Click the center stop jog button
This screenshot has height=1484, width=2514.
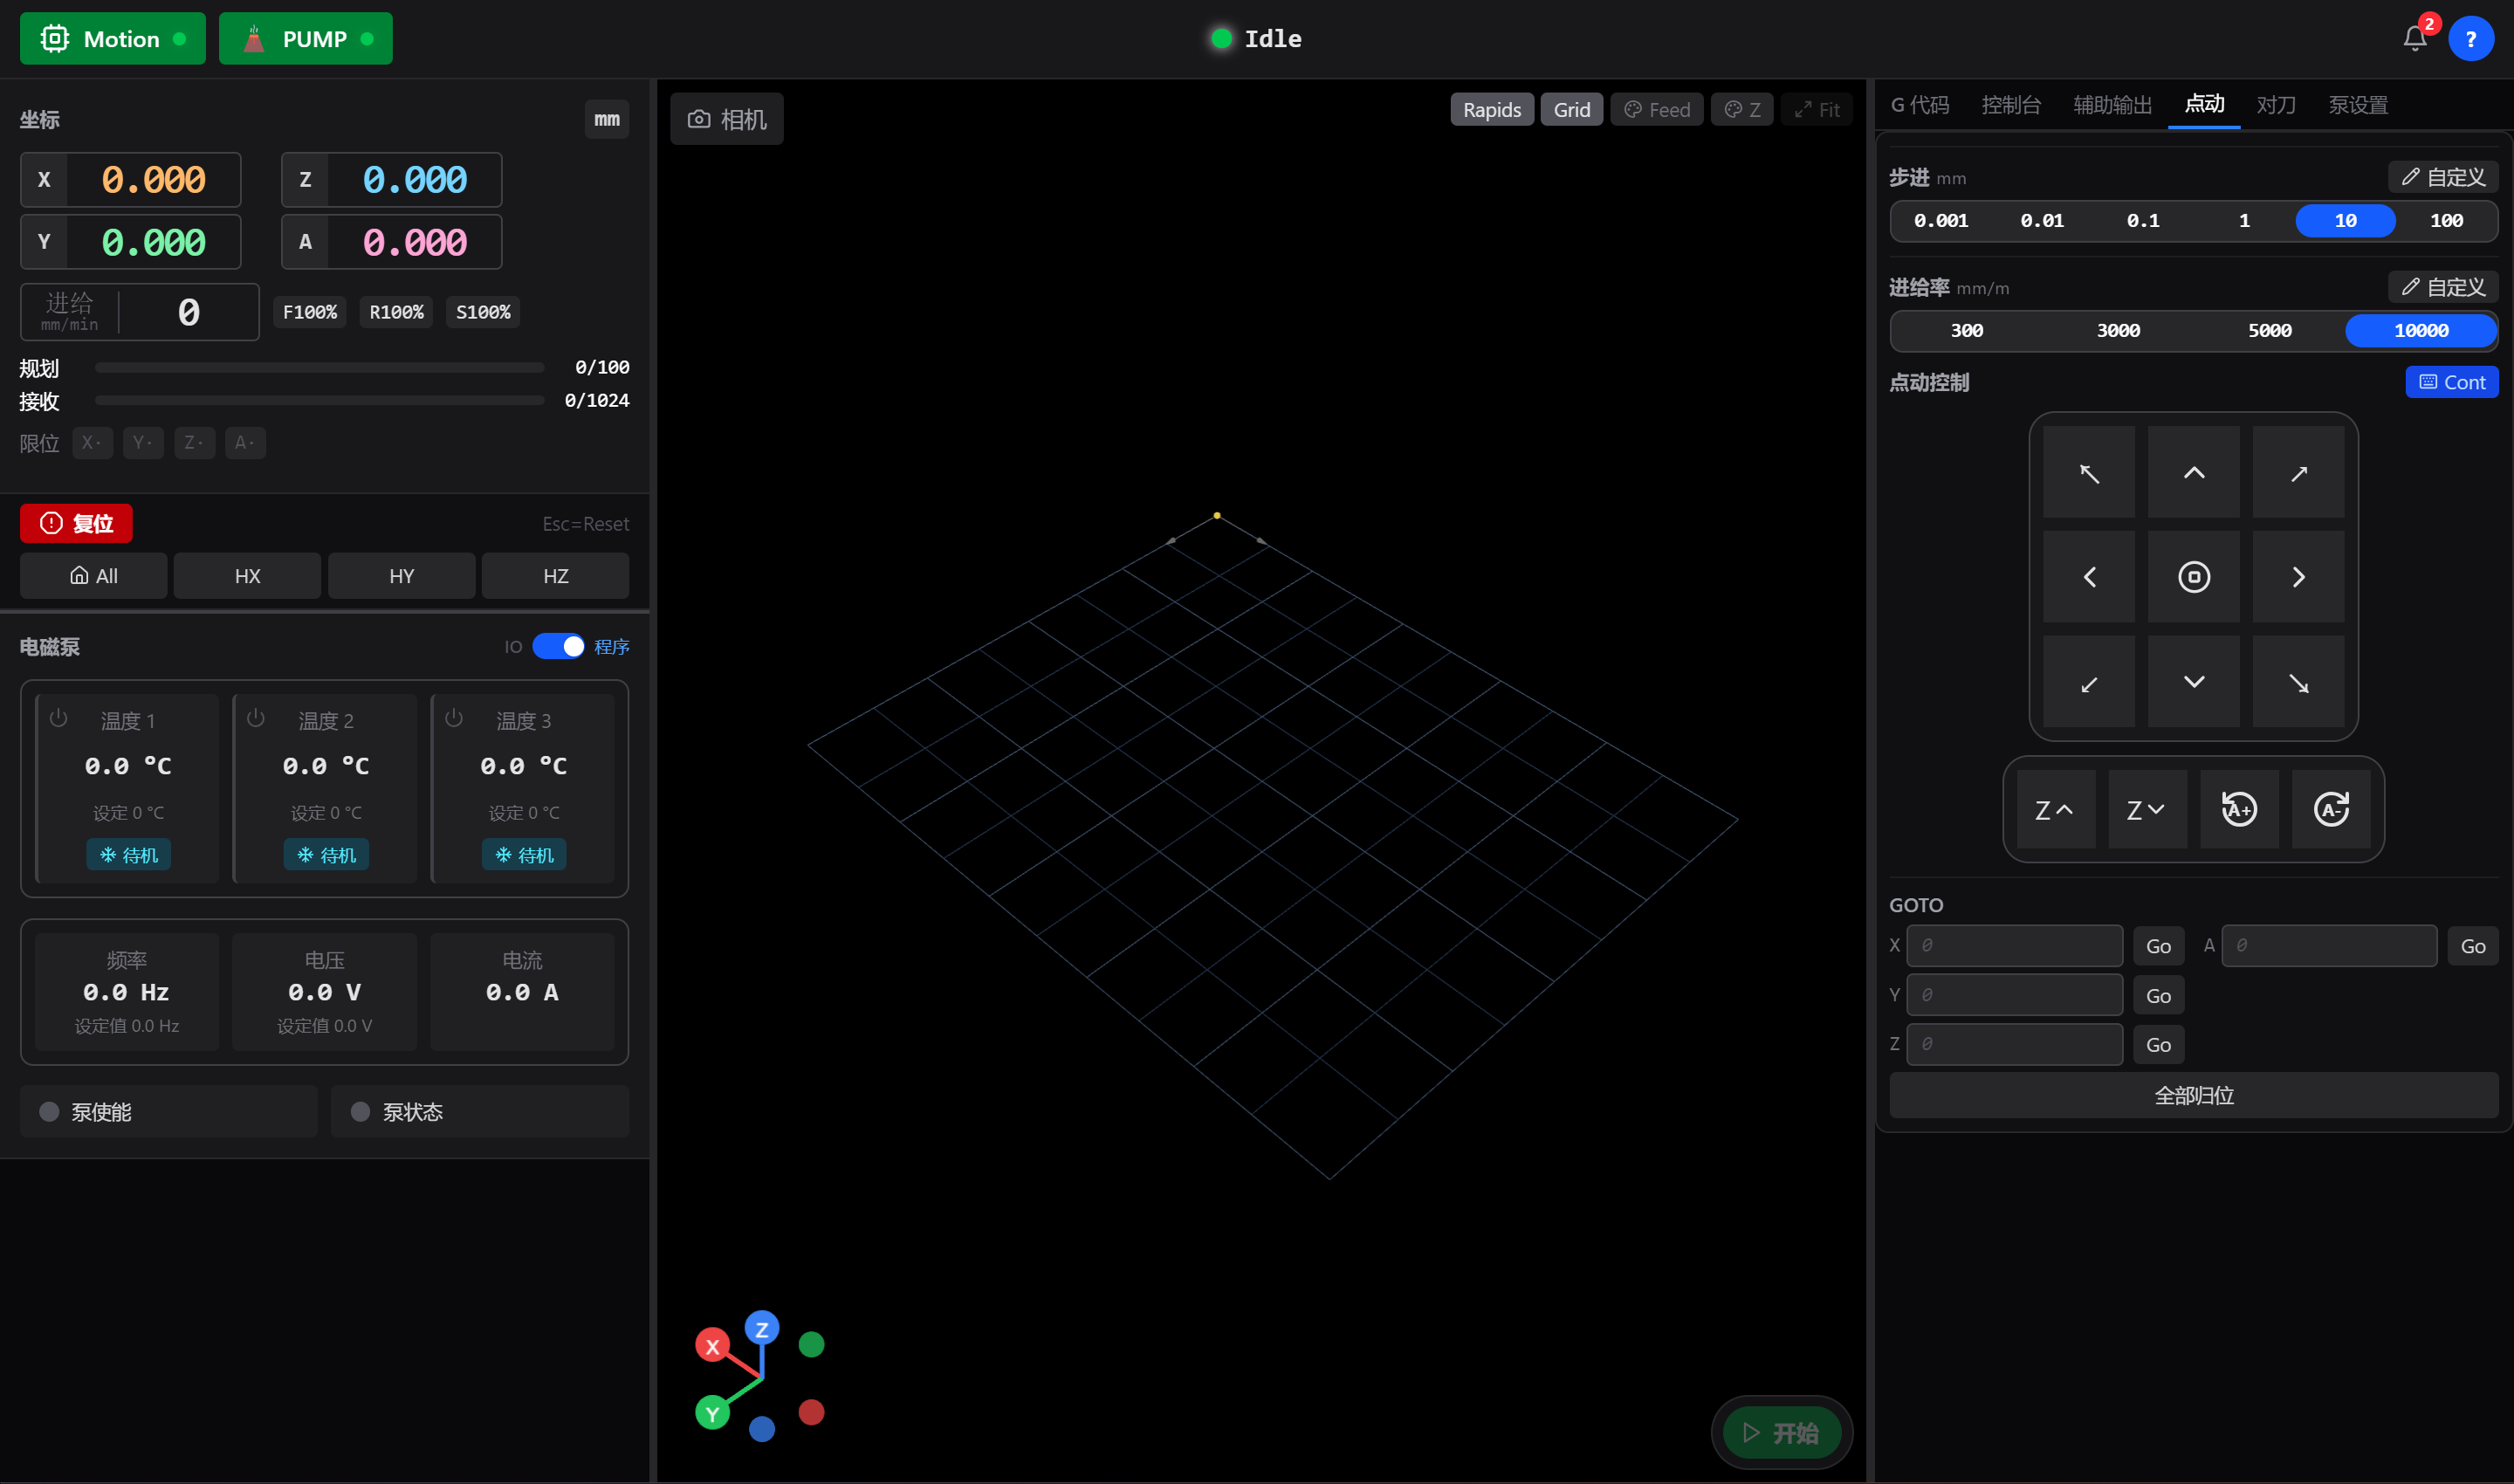2194,577
